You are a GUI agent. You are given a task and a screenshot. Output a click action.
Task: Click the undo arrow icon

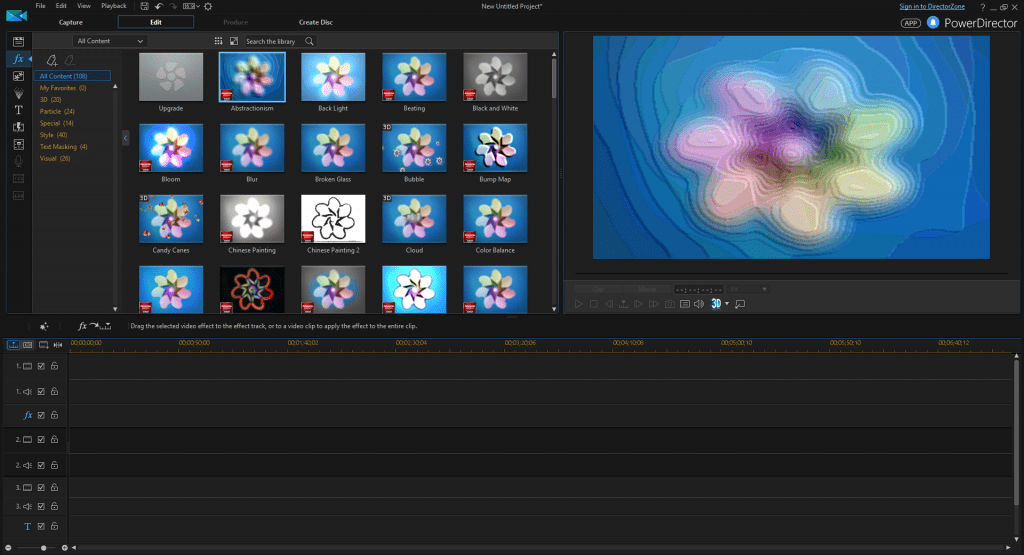click(x=160, y=6)
